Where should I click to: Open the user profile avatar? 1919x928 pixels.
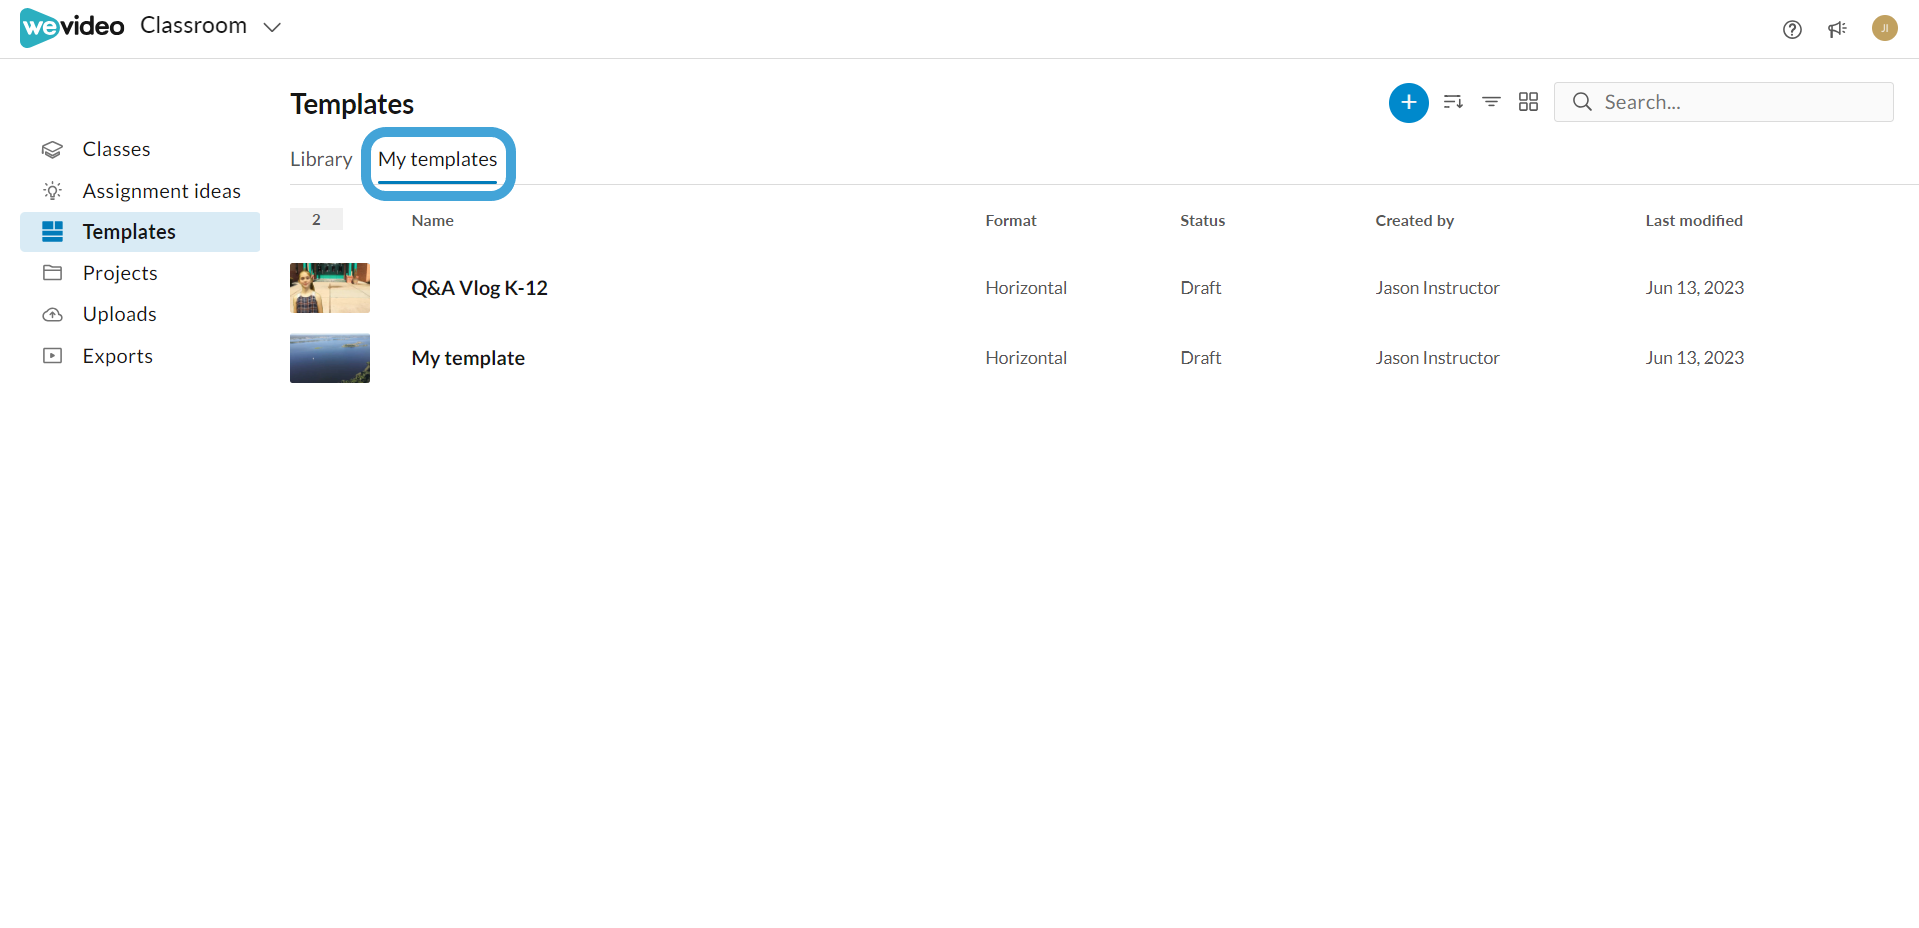pyautogui.click(x=1884, y=28)
